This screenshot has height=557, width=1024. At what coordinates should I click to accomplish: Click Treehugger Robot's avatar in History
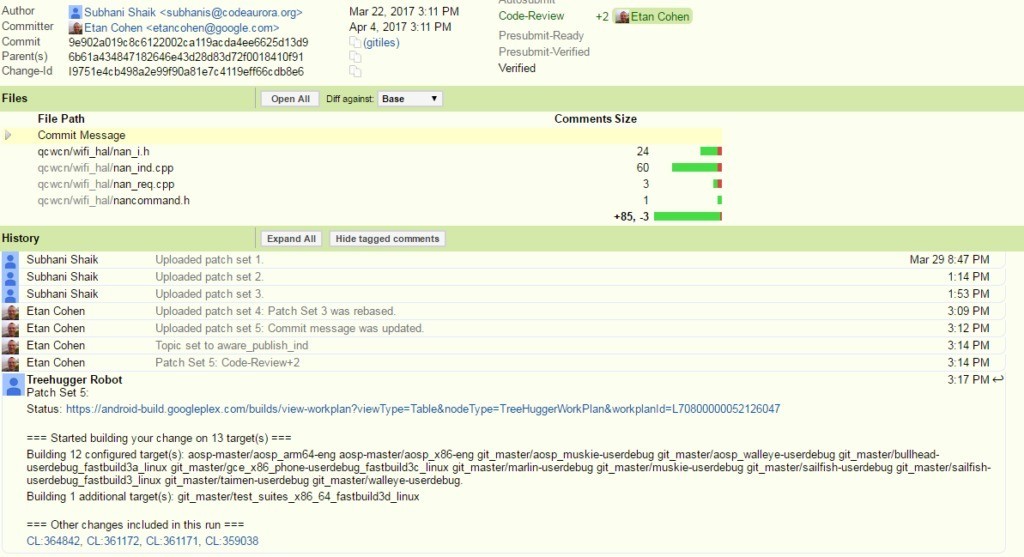pos(10,383)
